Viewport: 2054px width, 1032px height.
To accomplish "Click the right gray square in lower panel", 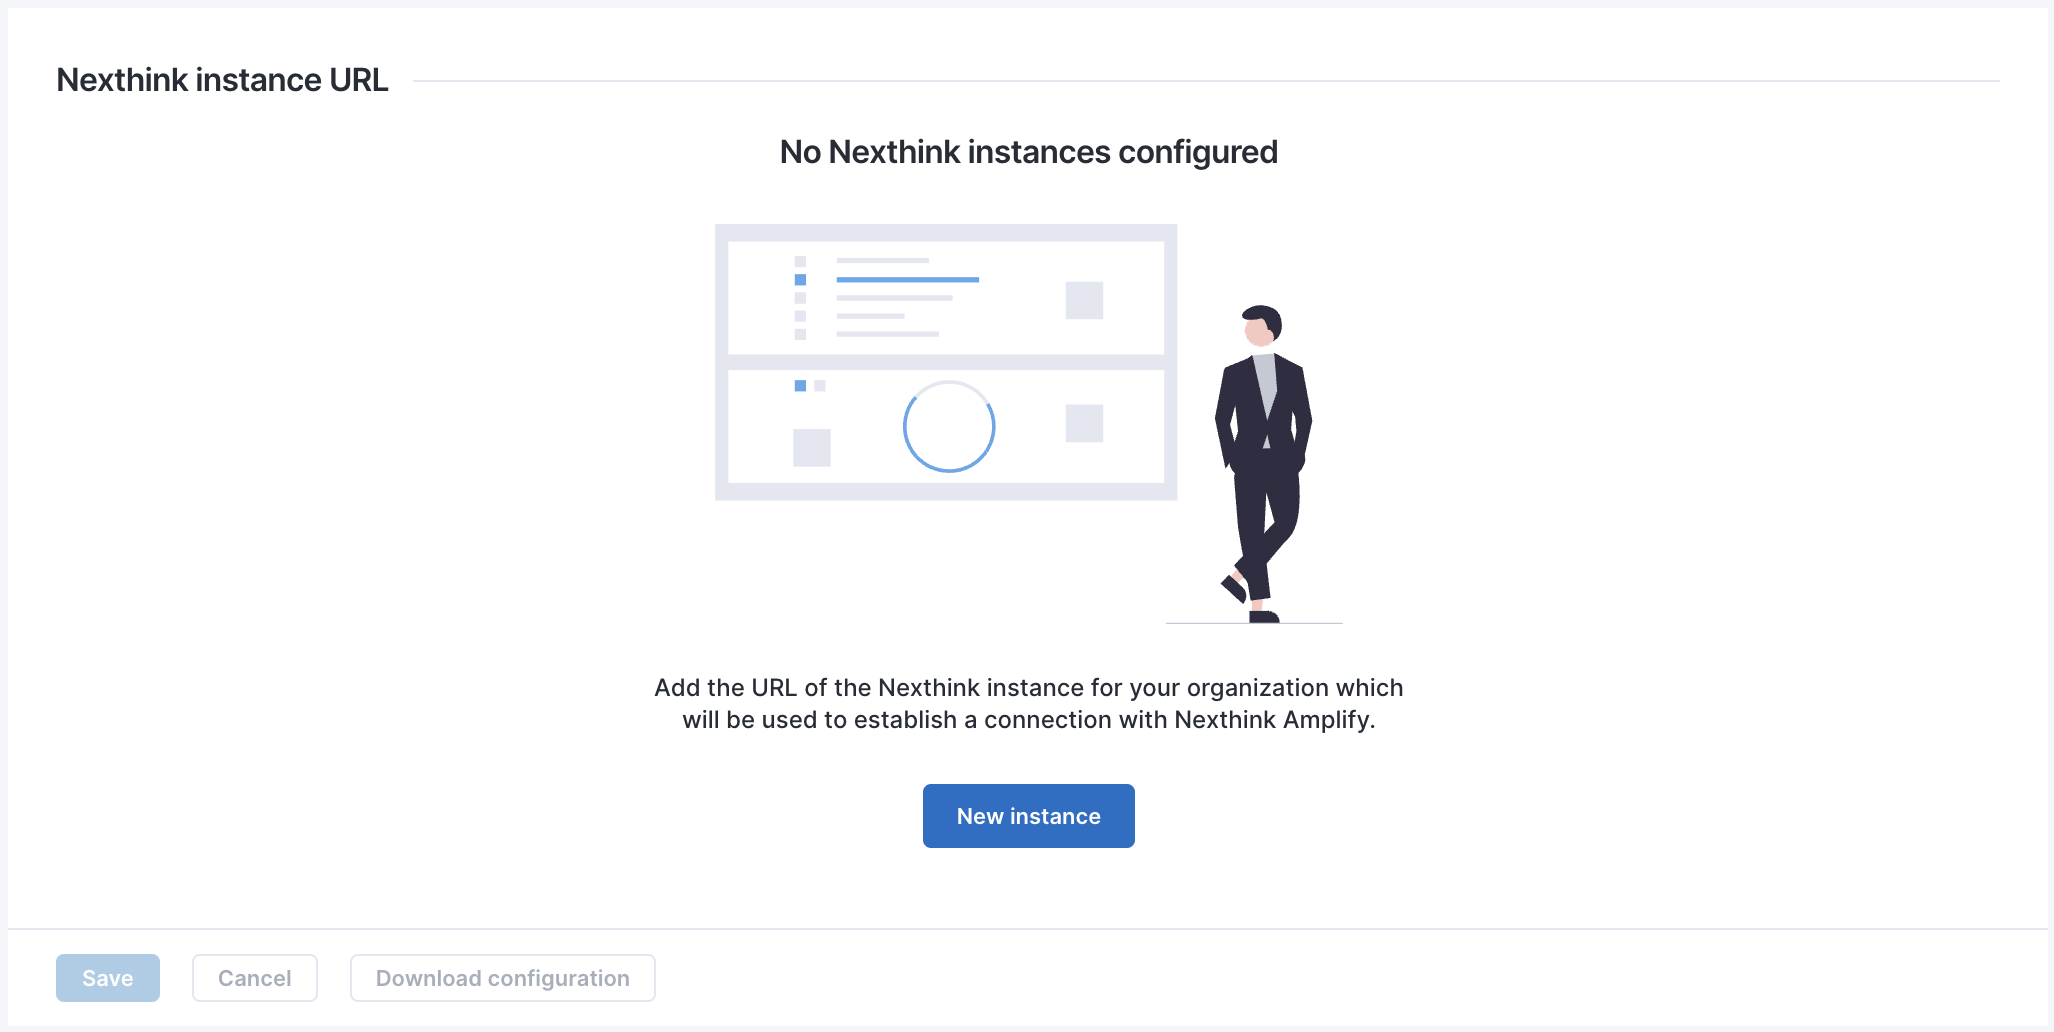I will click(x=1084, y=423).
